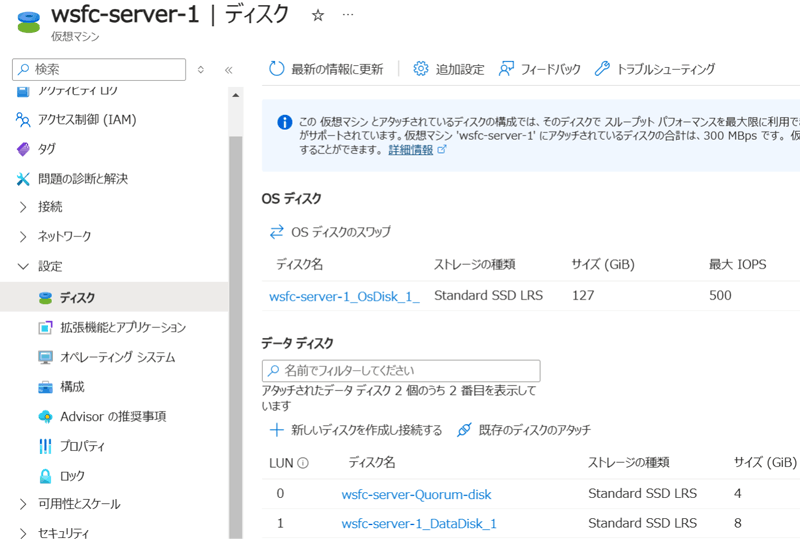The width and height of the screenshot is (800, 539).
Task: Expand the セキュリティ section
Action: [53, 532]
